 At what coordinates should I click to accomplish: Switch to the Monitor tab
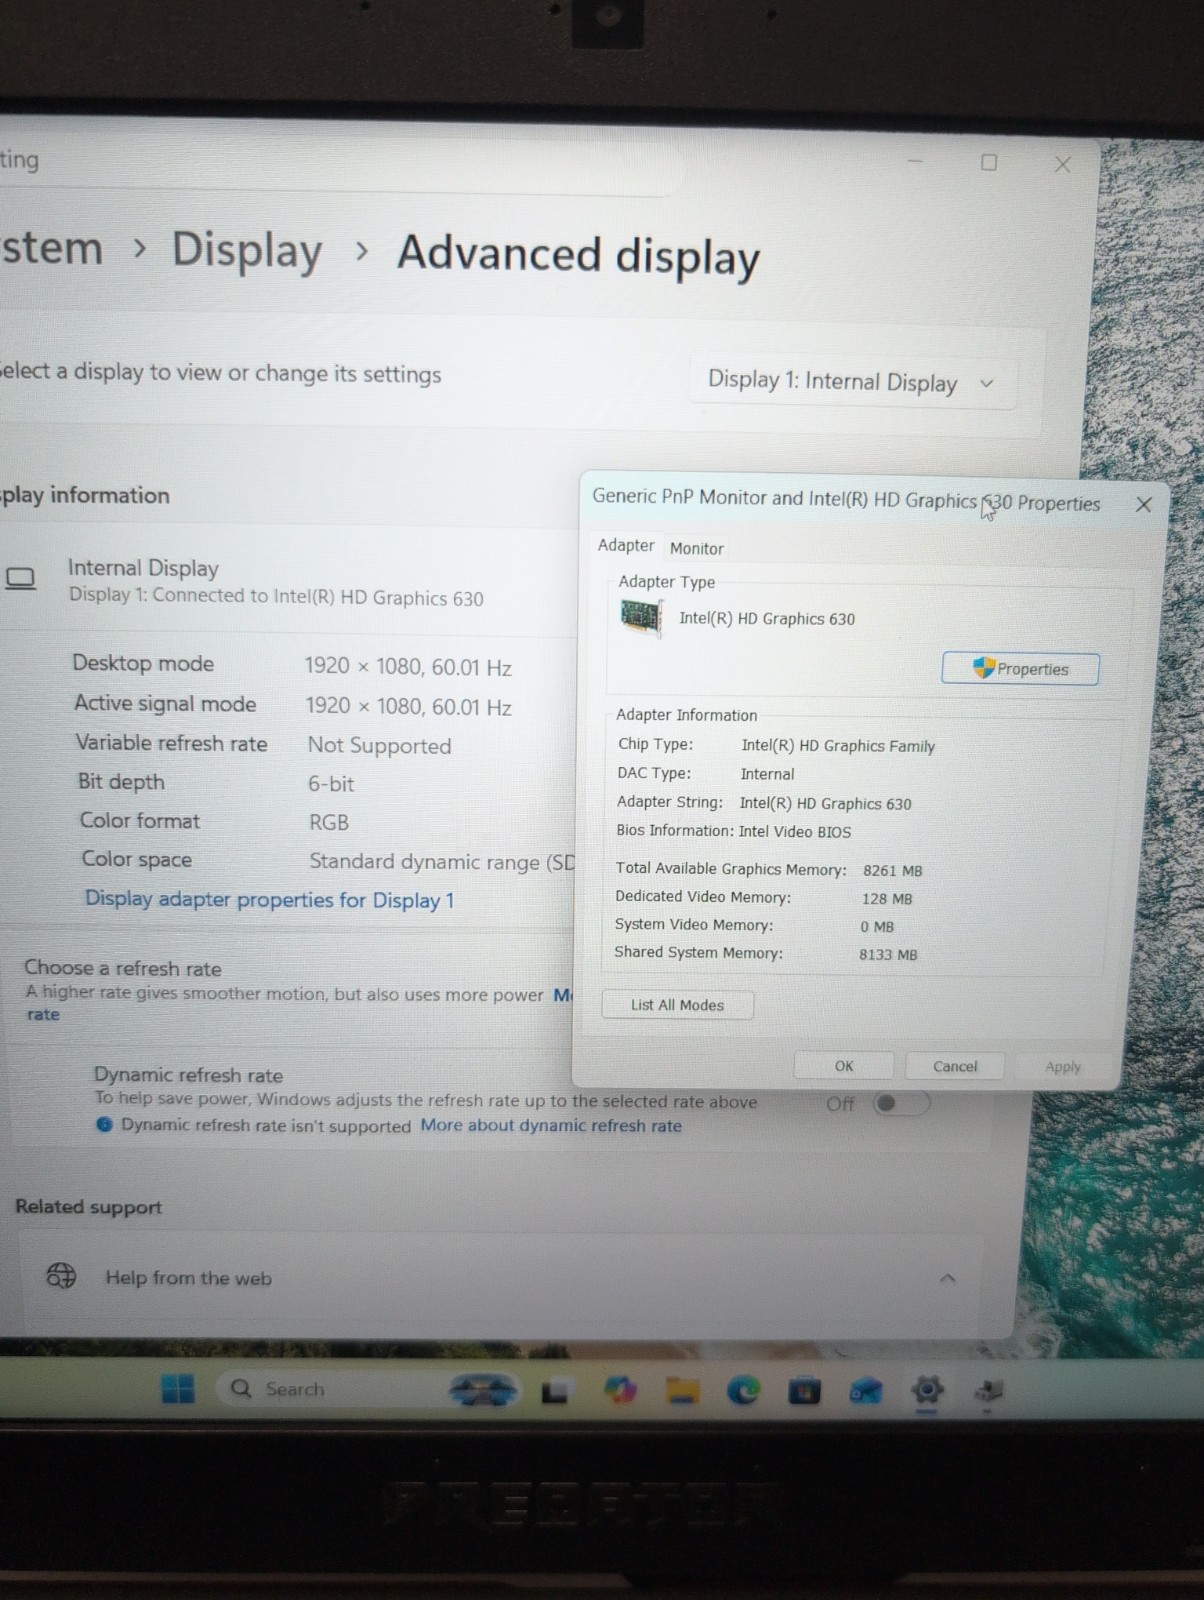click(697, 548)
